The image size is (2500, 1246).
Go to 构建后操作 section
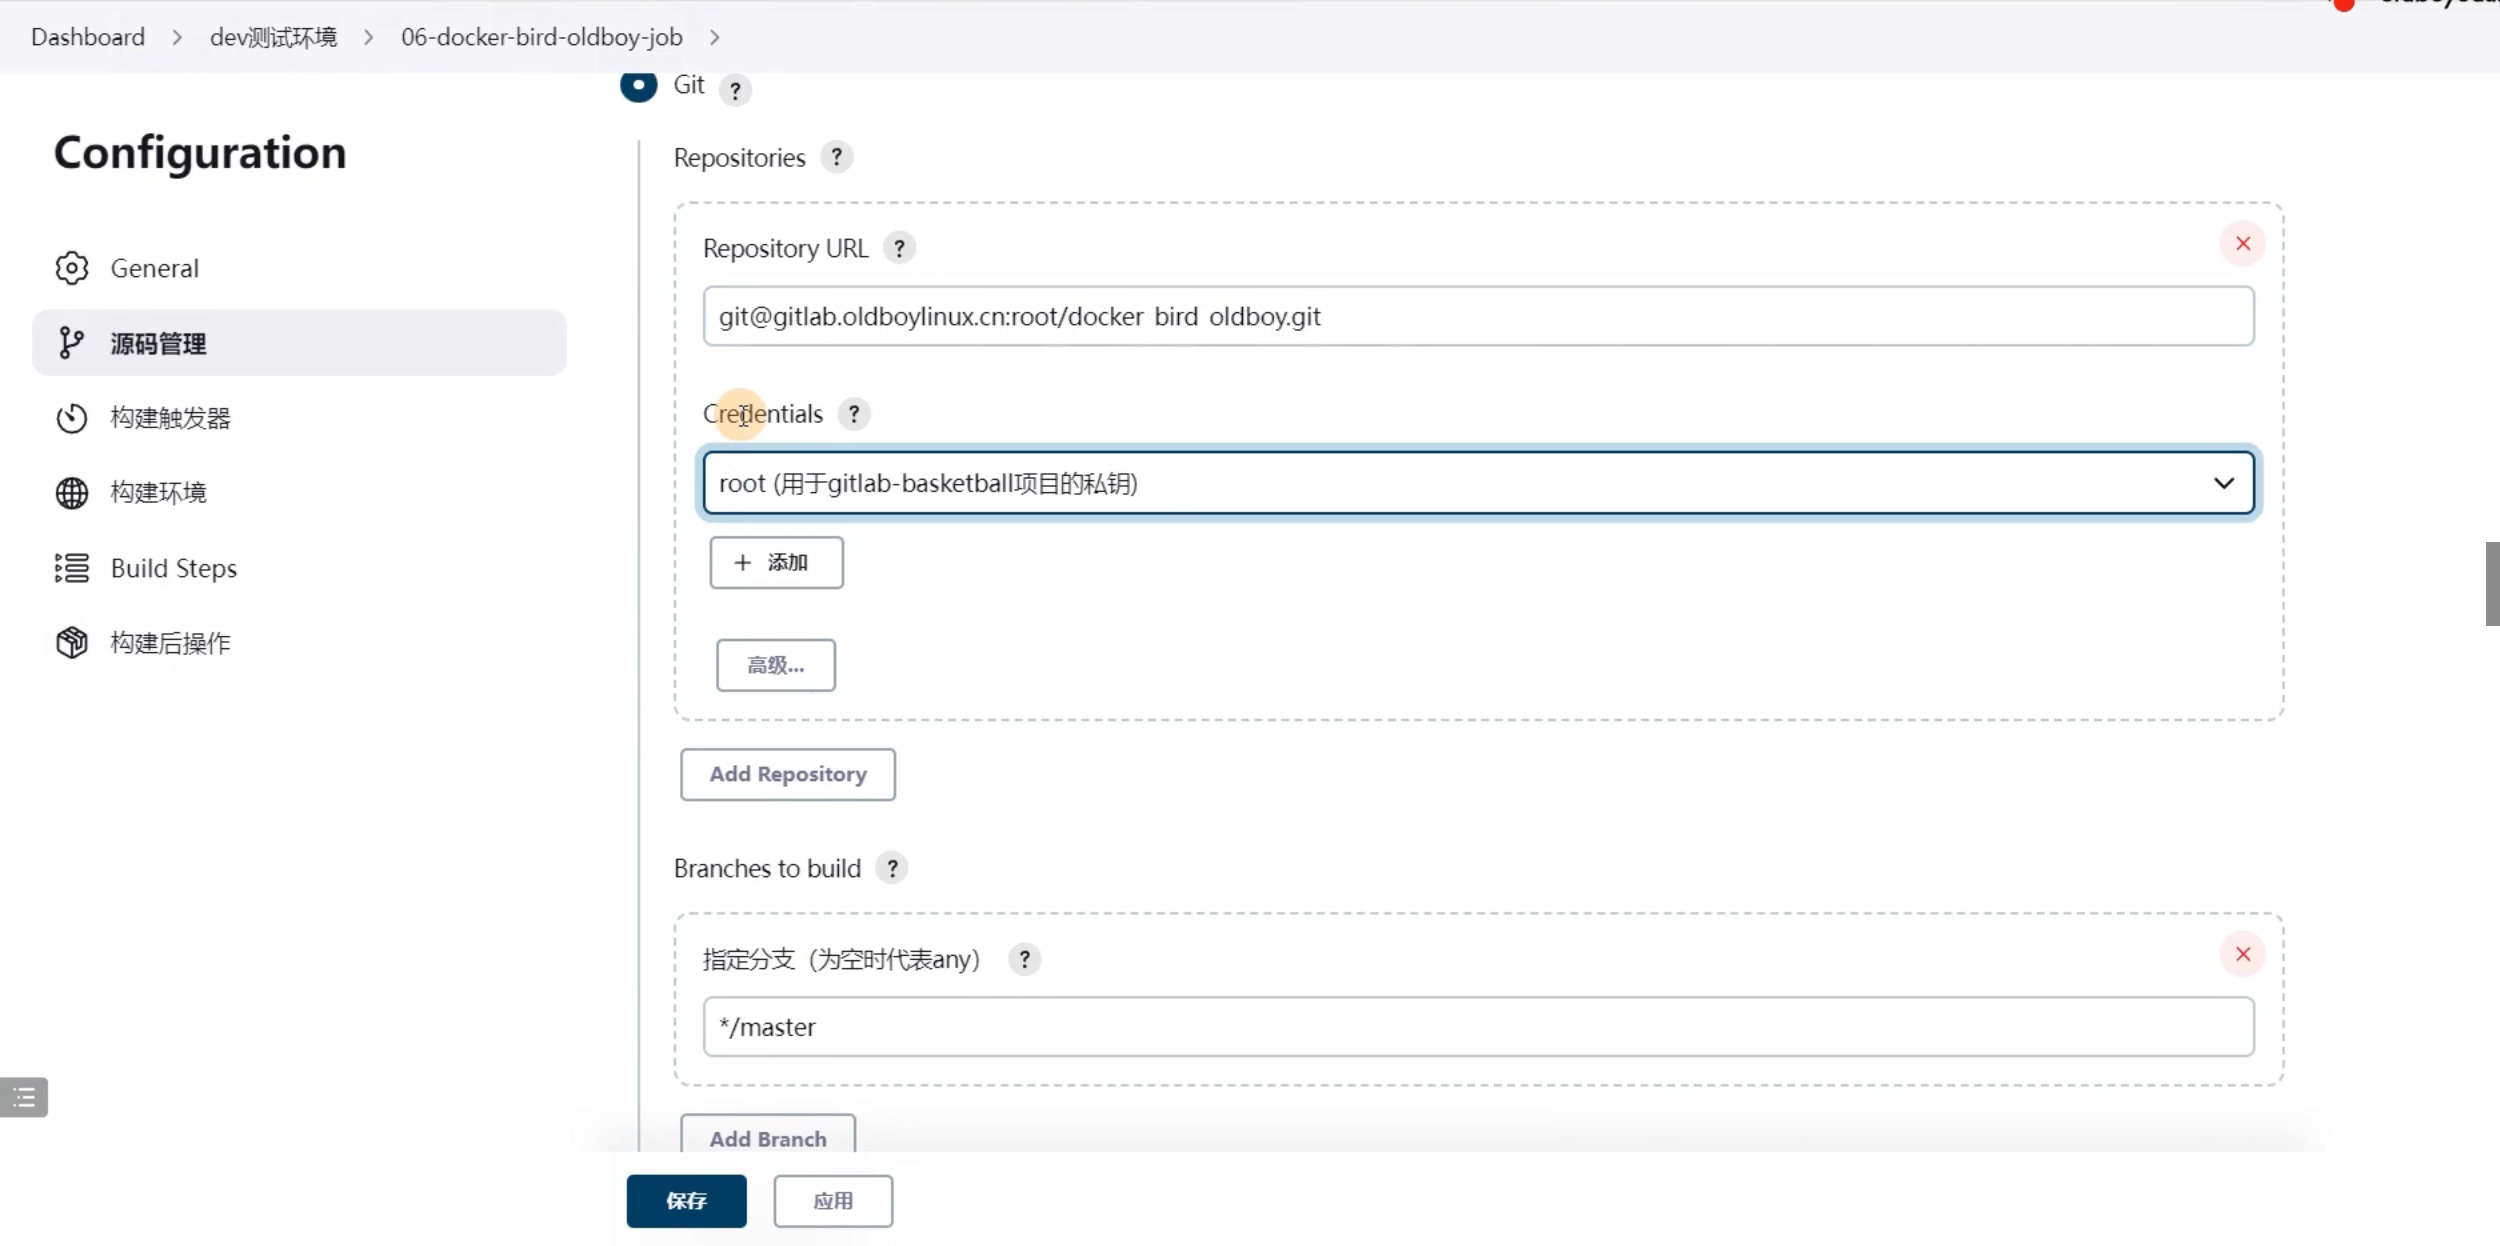[x=171, y=643]
